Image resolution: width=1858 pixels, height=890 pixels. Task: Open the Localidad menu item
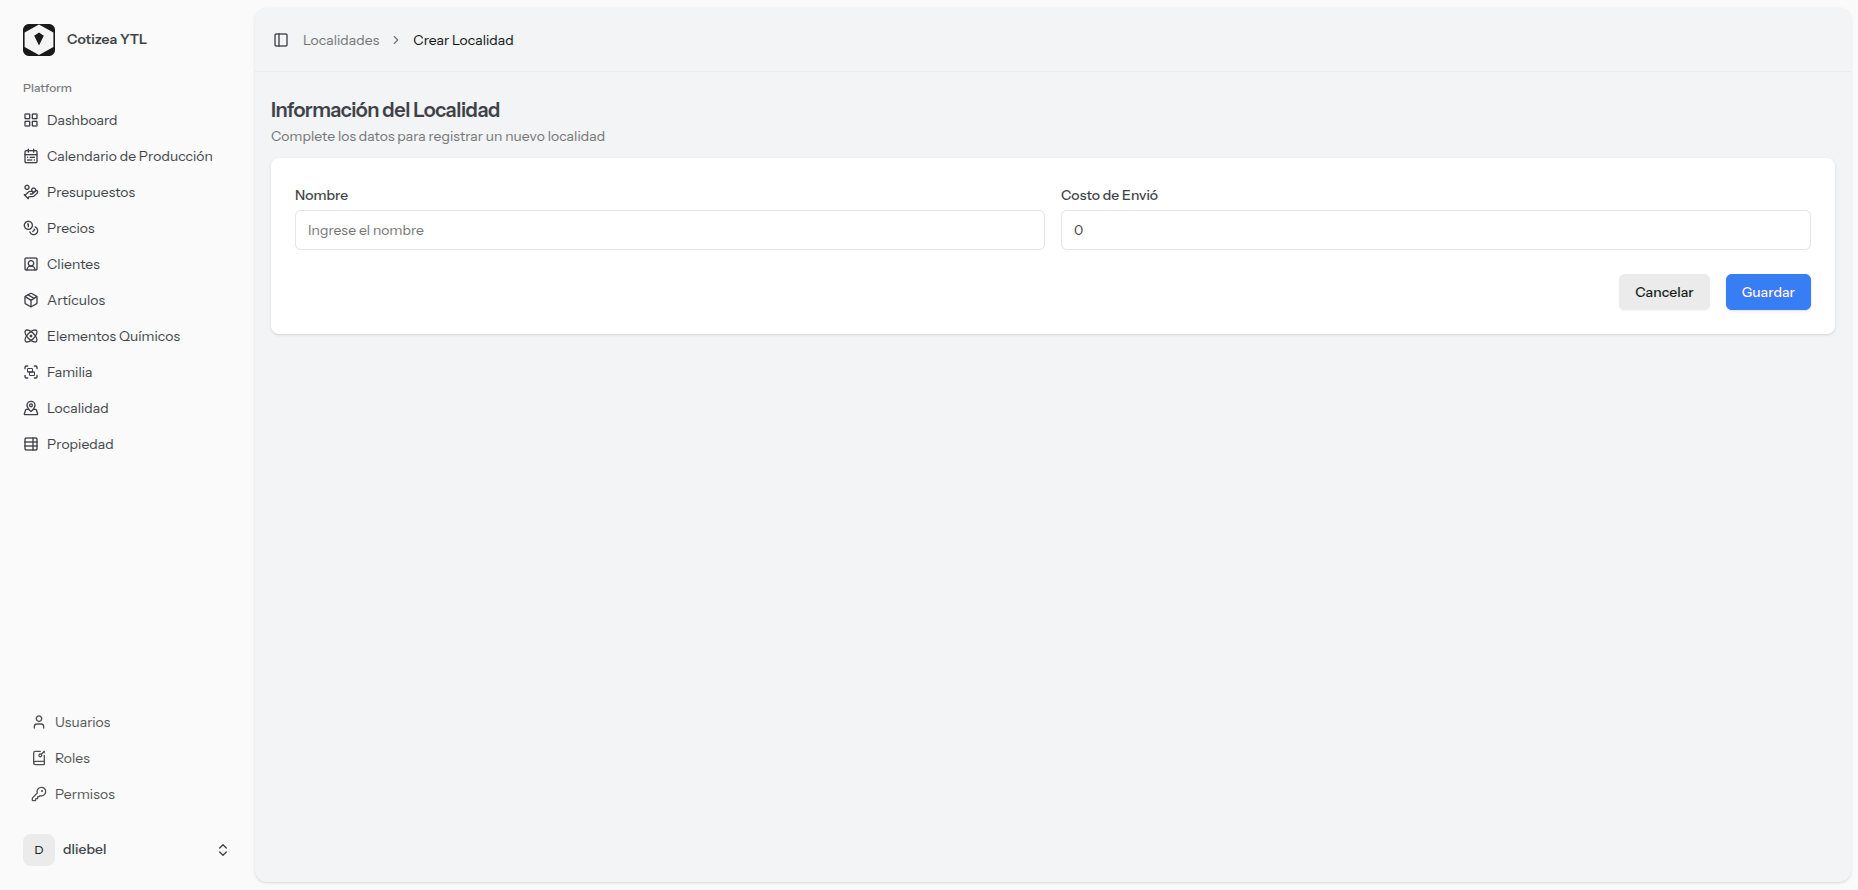[x=77, y=408]
